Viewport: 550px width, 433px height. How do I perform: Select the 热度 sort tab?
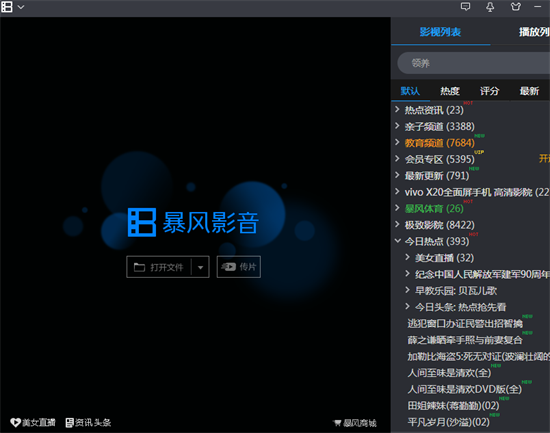coord(450,91)
